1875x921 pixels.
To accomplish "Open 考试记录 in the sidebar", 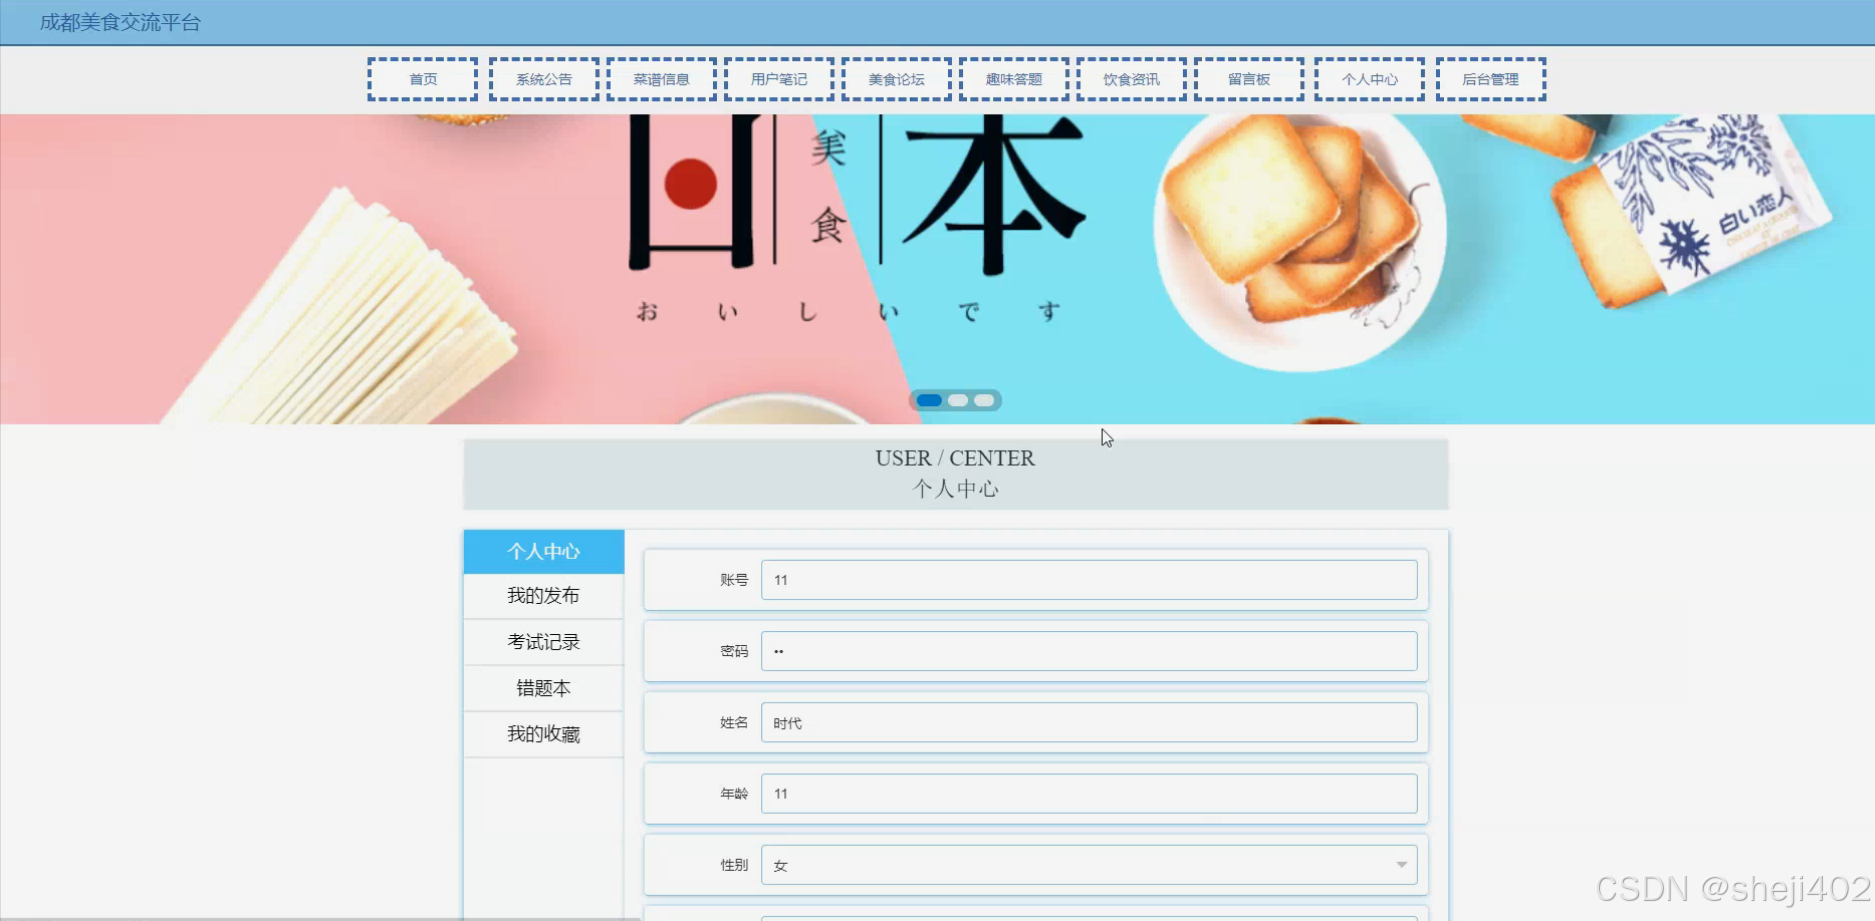I will click(x=544, y=642).
